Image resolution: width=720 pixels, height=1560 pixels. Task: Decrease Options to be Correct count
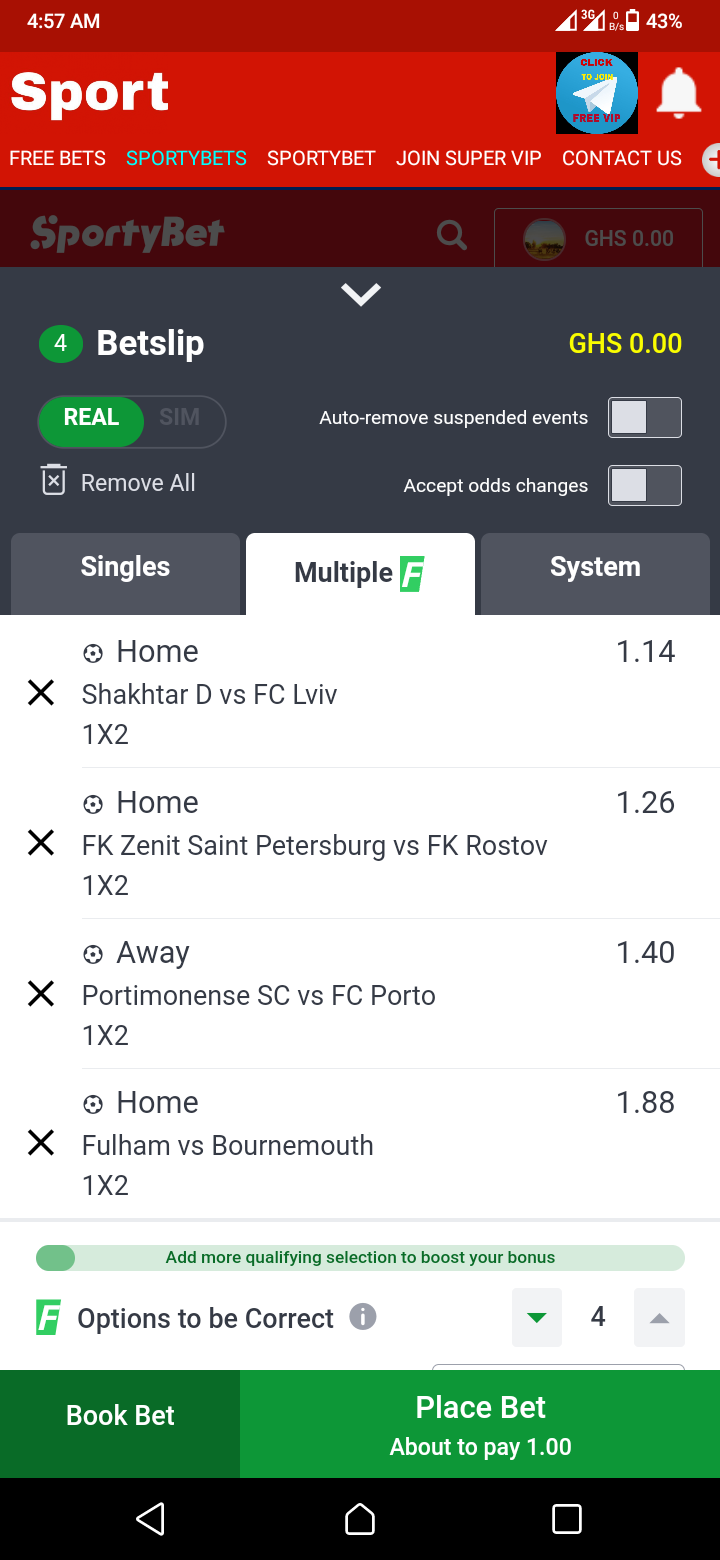tap(537, 1318)
